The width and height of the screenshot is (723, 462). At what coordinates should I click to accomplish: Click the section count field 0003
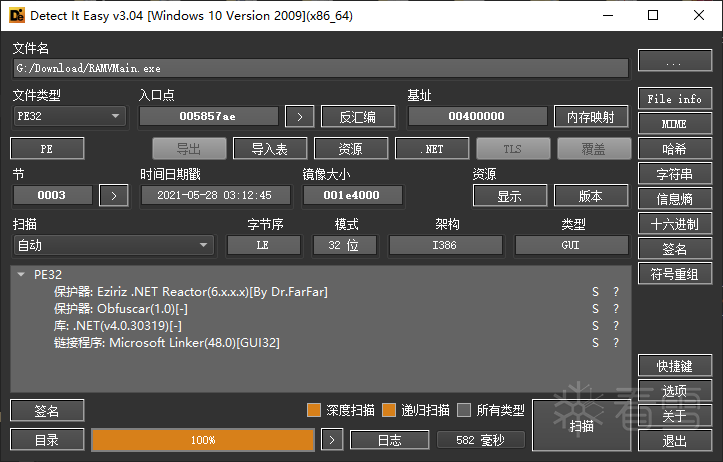53,195
